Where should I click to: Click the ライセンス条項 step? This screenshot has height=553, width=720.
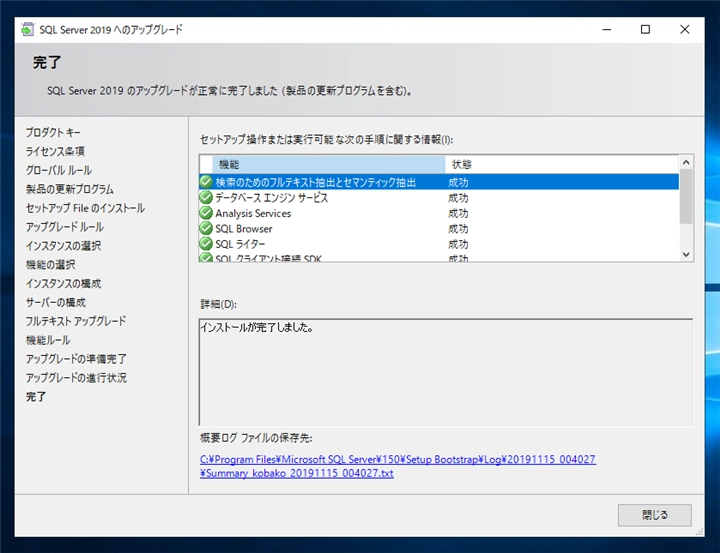pyautogui.click(x=55, y=151)
